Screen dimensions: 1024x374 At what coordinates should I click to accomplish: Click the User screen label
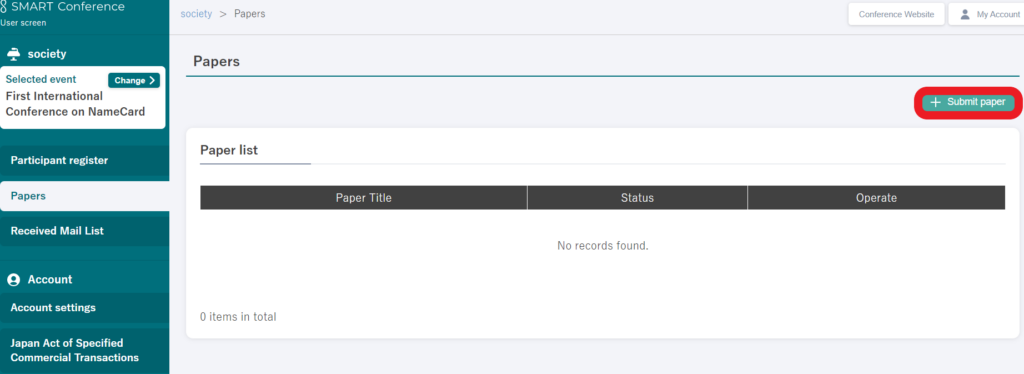(24, 23)
